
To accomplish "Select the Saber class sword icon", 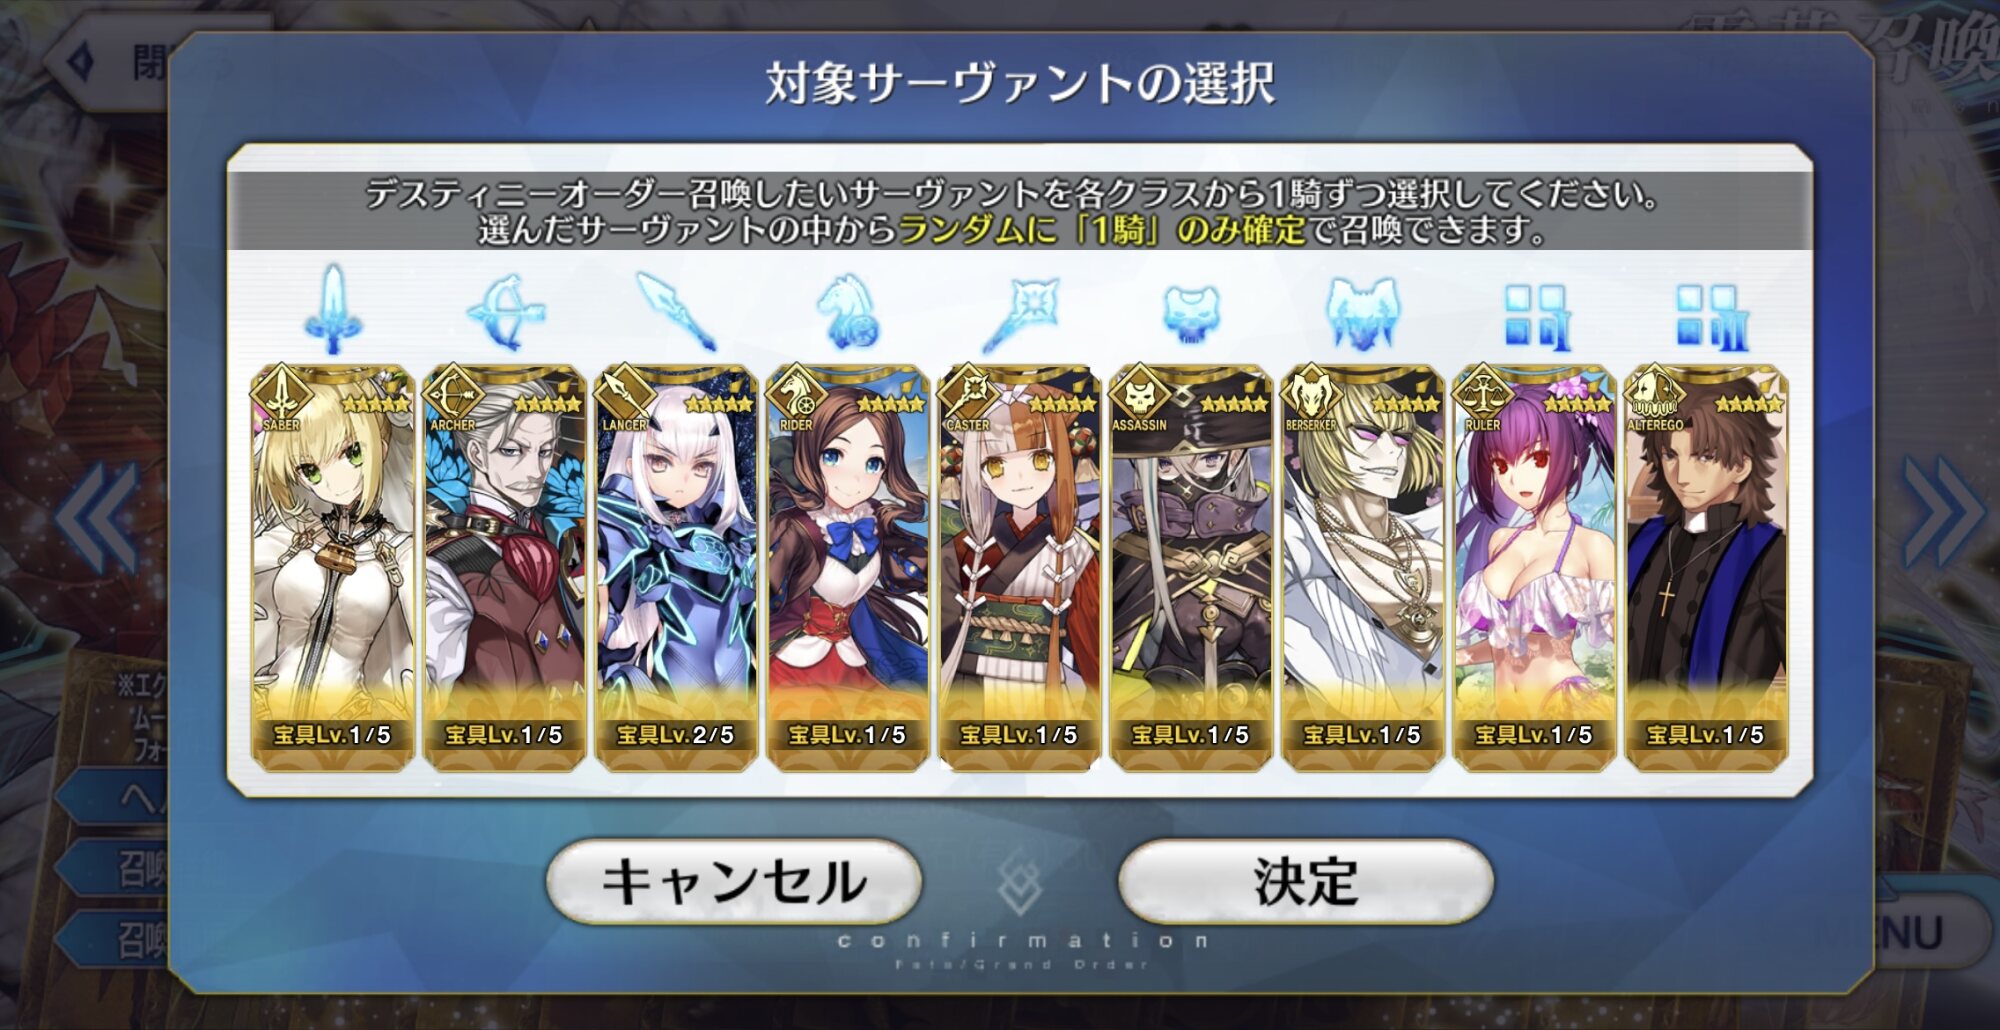I will [x=333, y=310].
